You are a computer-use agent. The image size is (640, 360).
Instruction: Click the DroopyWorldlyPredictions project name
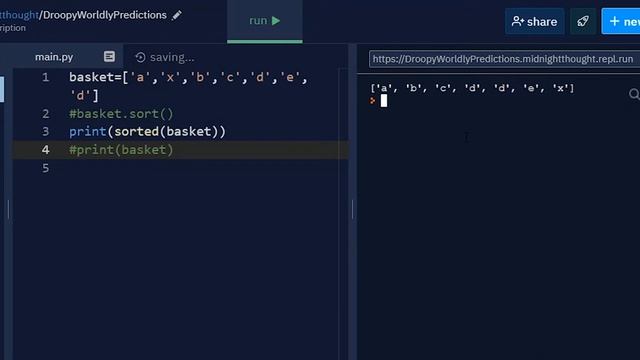104,15
